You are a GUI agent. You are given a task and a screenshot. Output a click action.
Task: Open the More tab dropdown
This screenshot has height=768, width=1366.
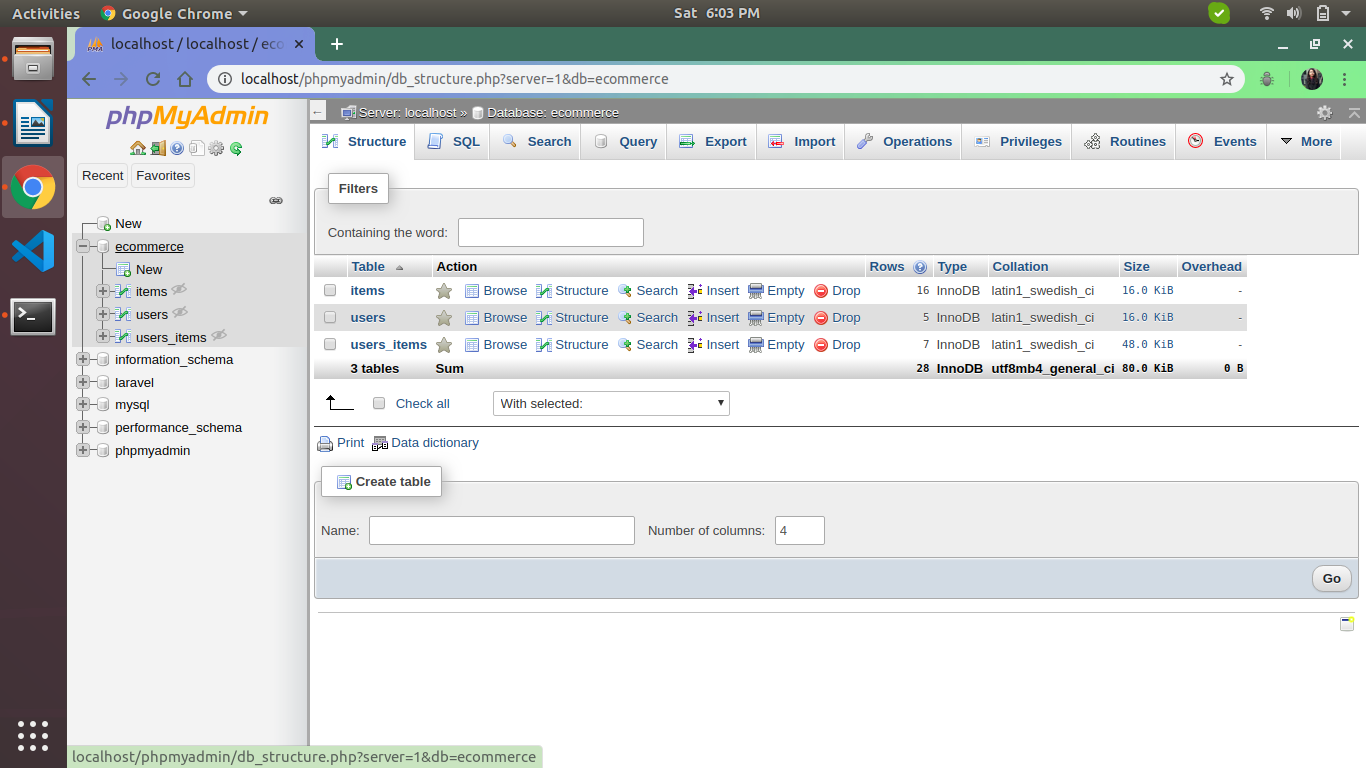point(1305,142)
